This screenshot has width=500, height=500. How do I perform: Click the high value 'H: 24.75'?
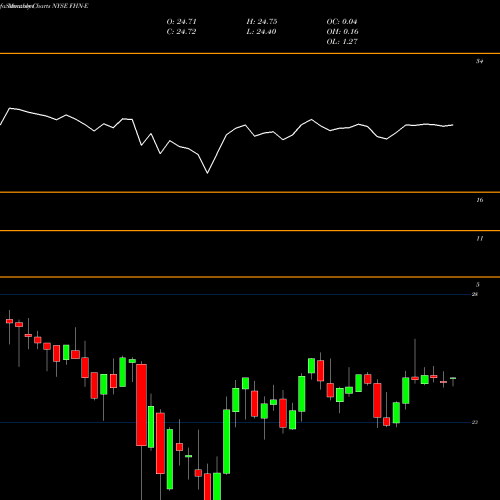262,22
